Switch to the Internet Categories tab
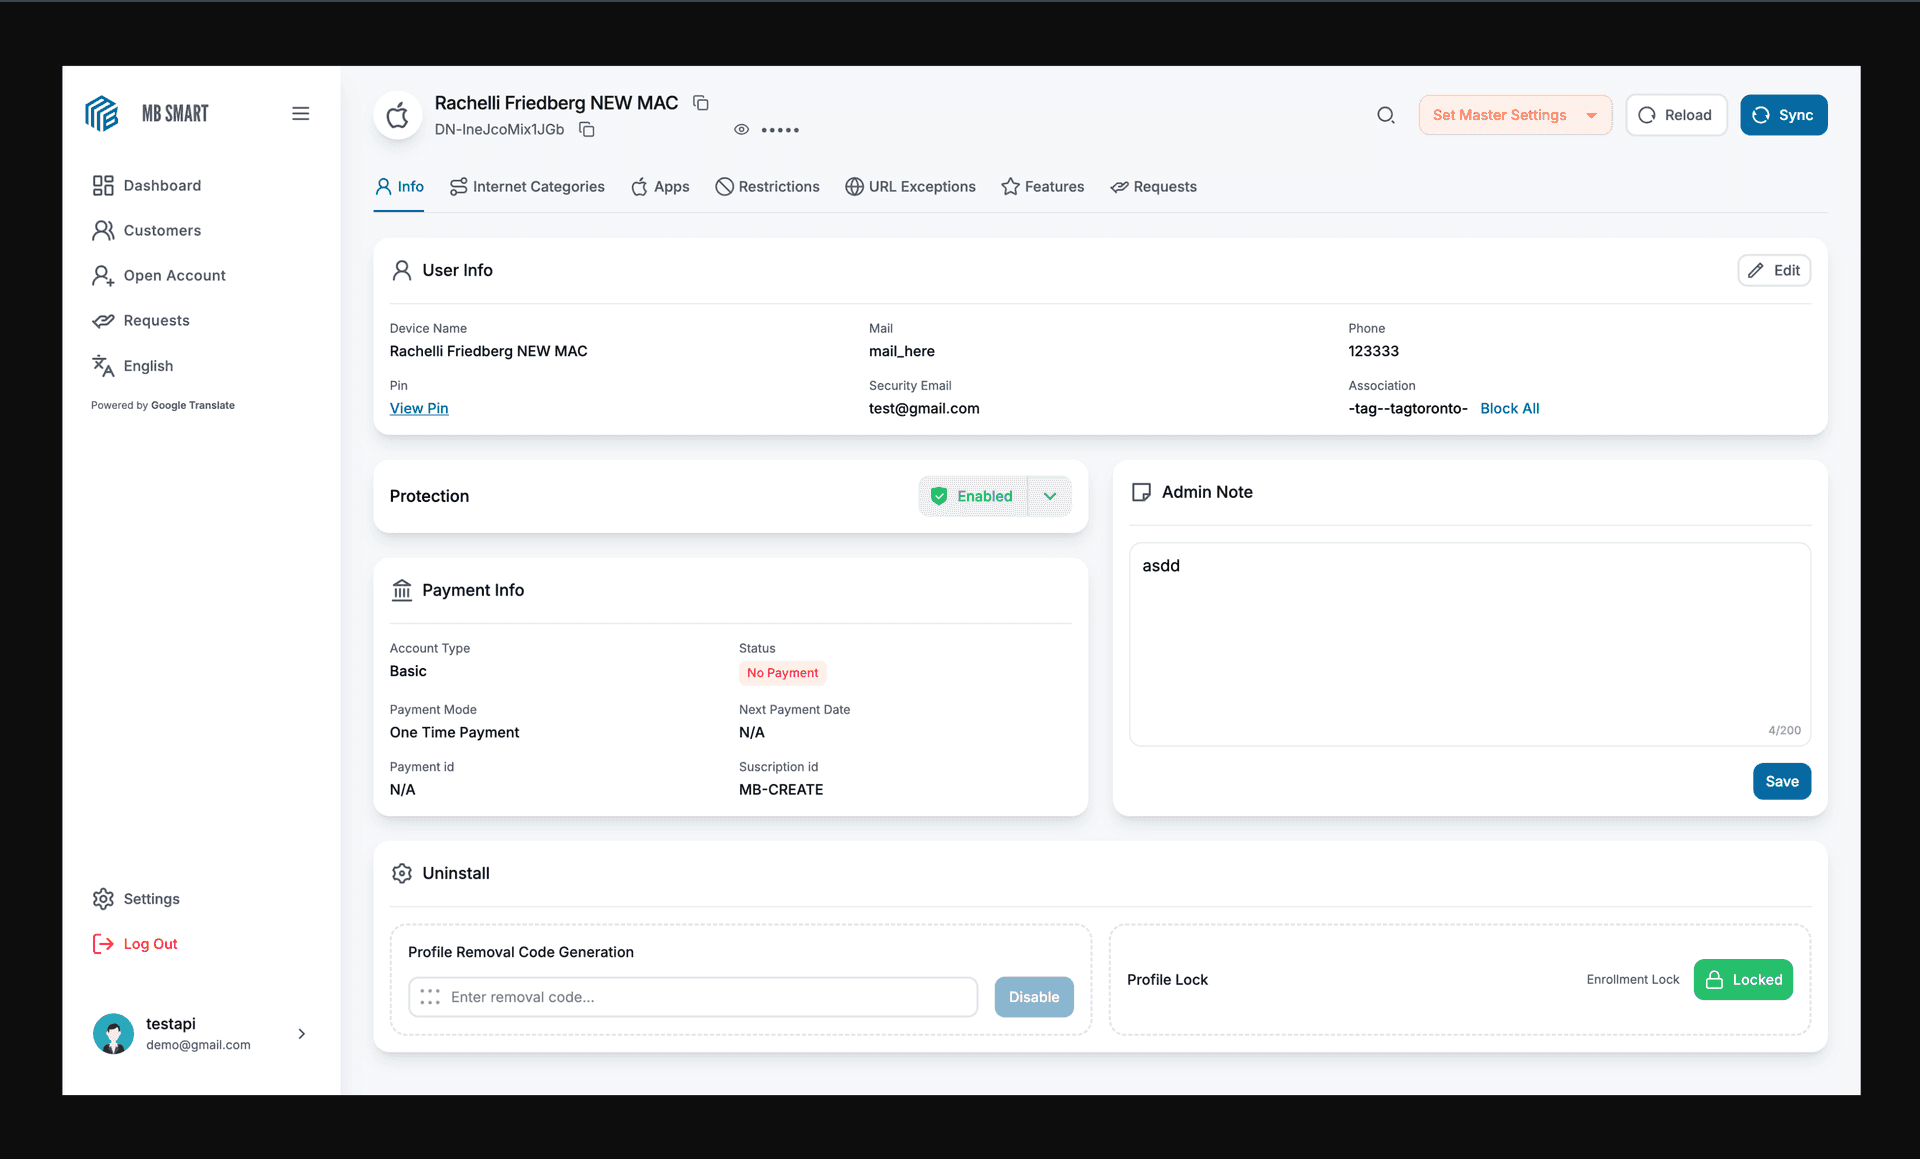This screenshot has width=1920, height=1159. [527, 187]
